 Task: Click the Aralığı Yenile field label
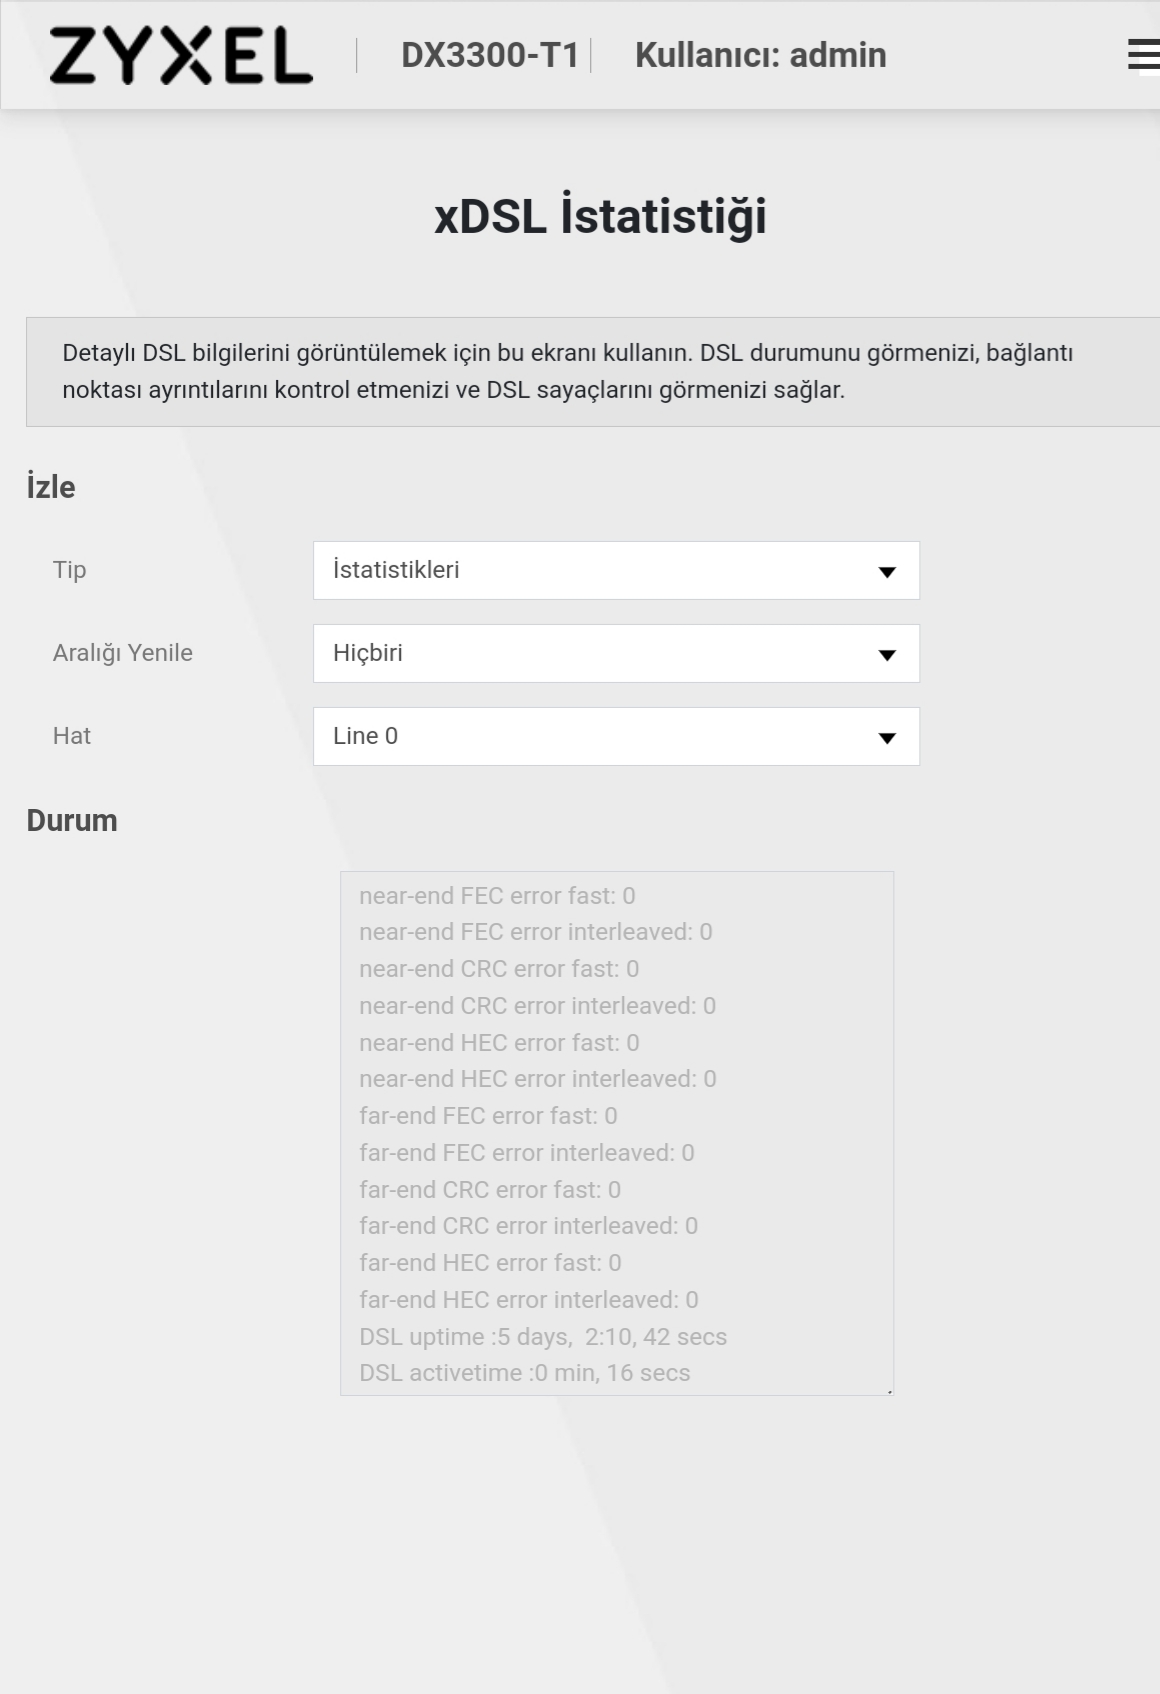pyautogui.click(x=123, y=653)
